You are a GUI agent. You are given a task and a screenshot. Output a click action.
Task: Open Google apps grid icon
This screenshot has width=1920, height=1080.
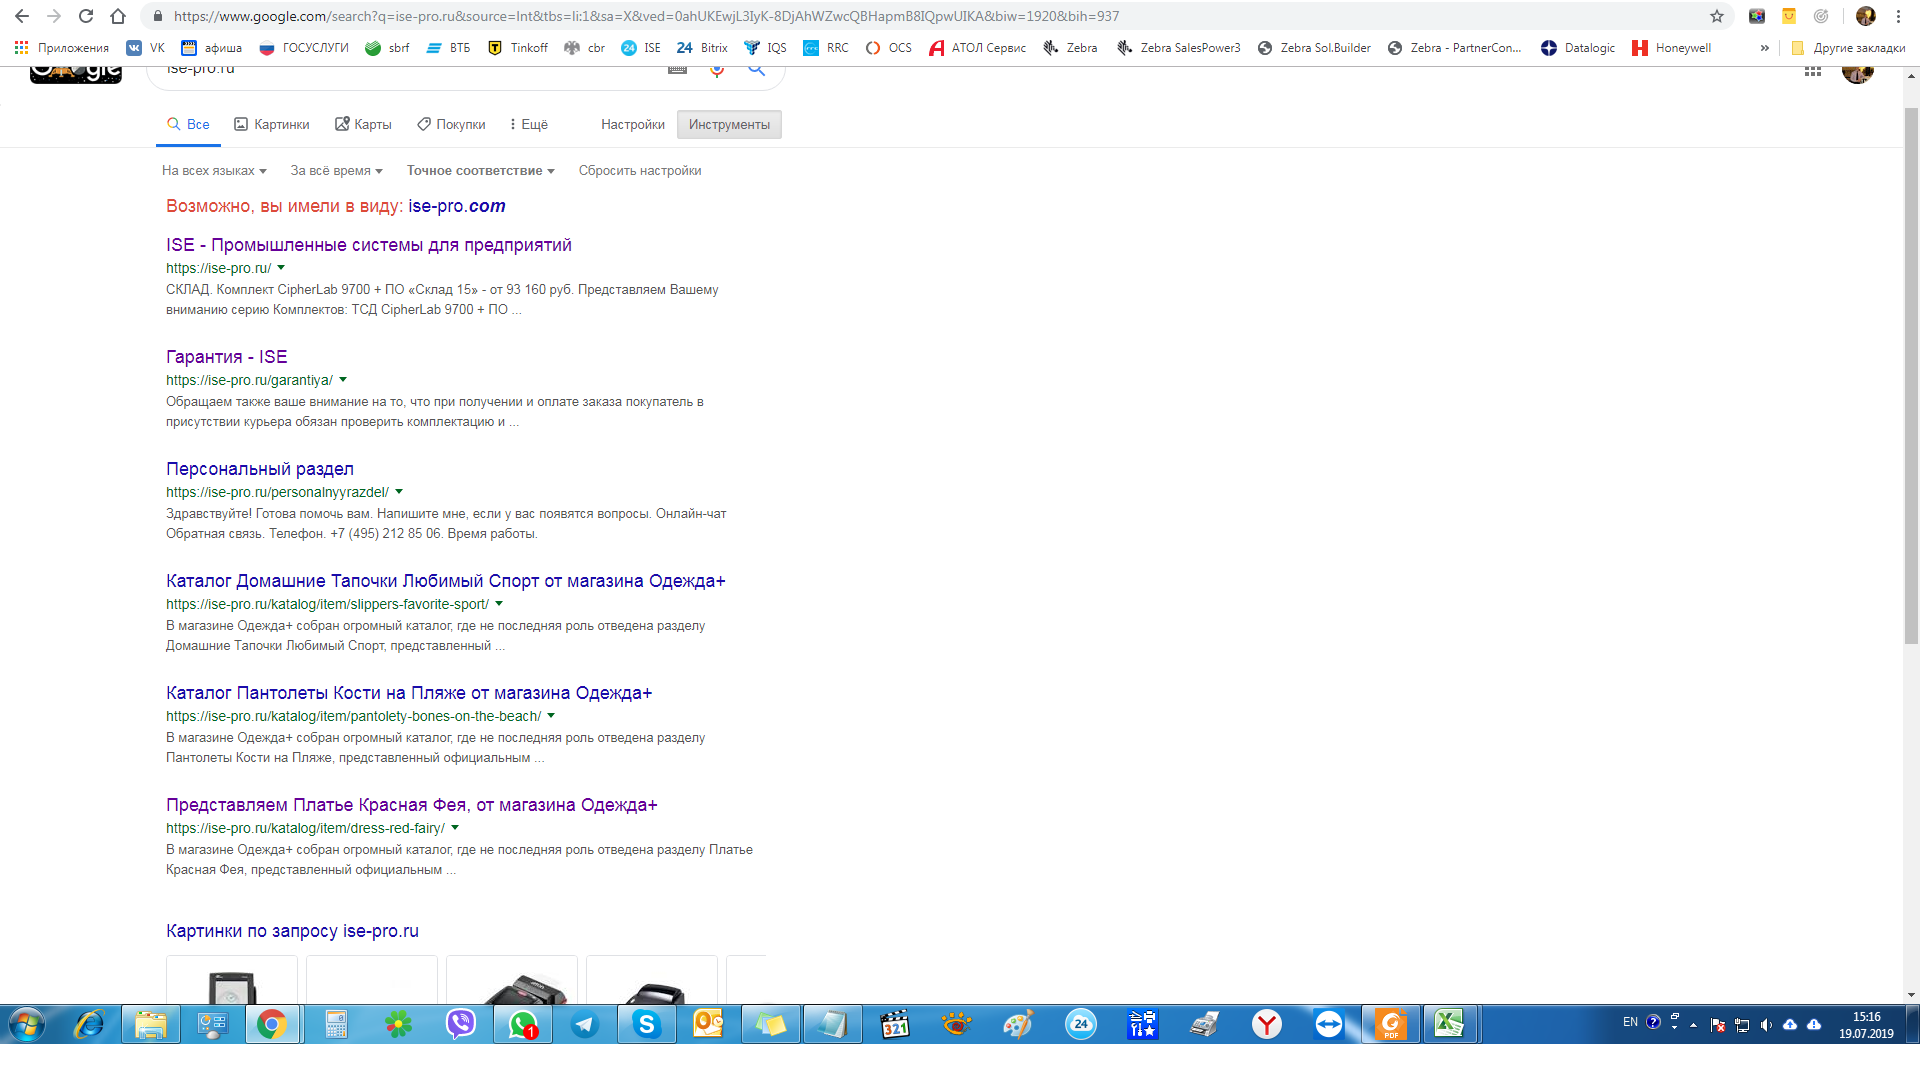[1812, 71]
